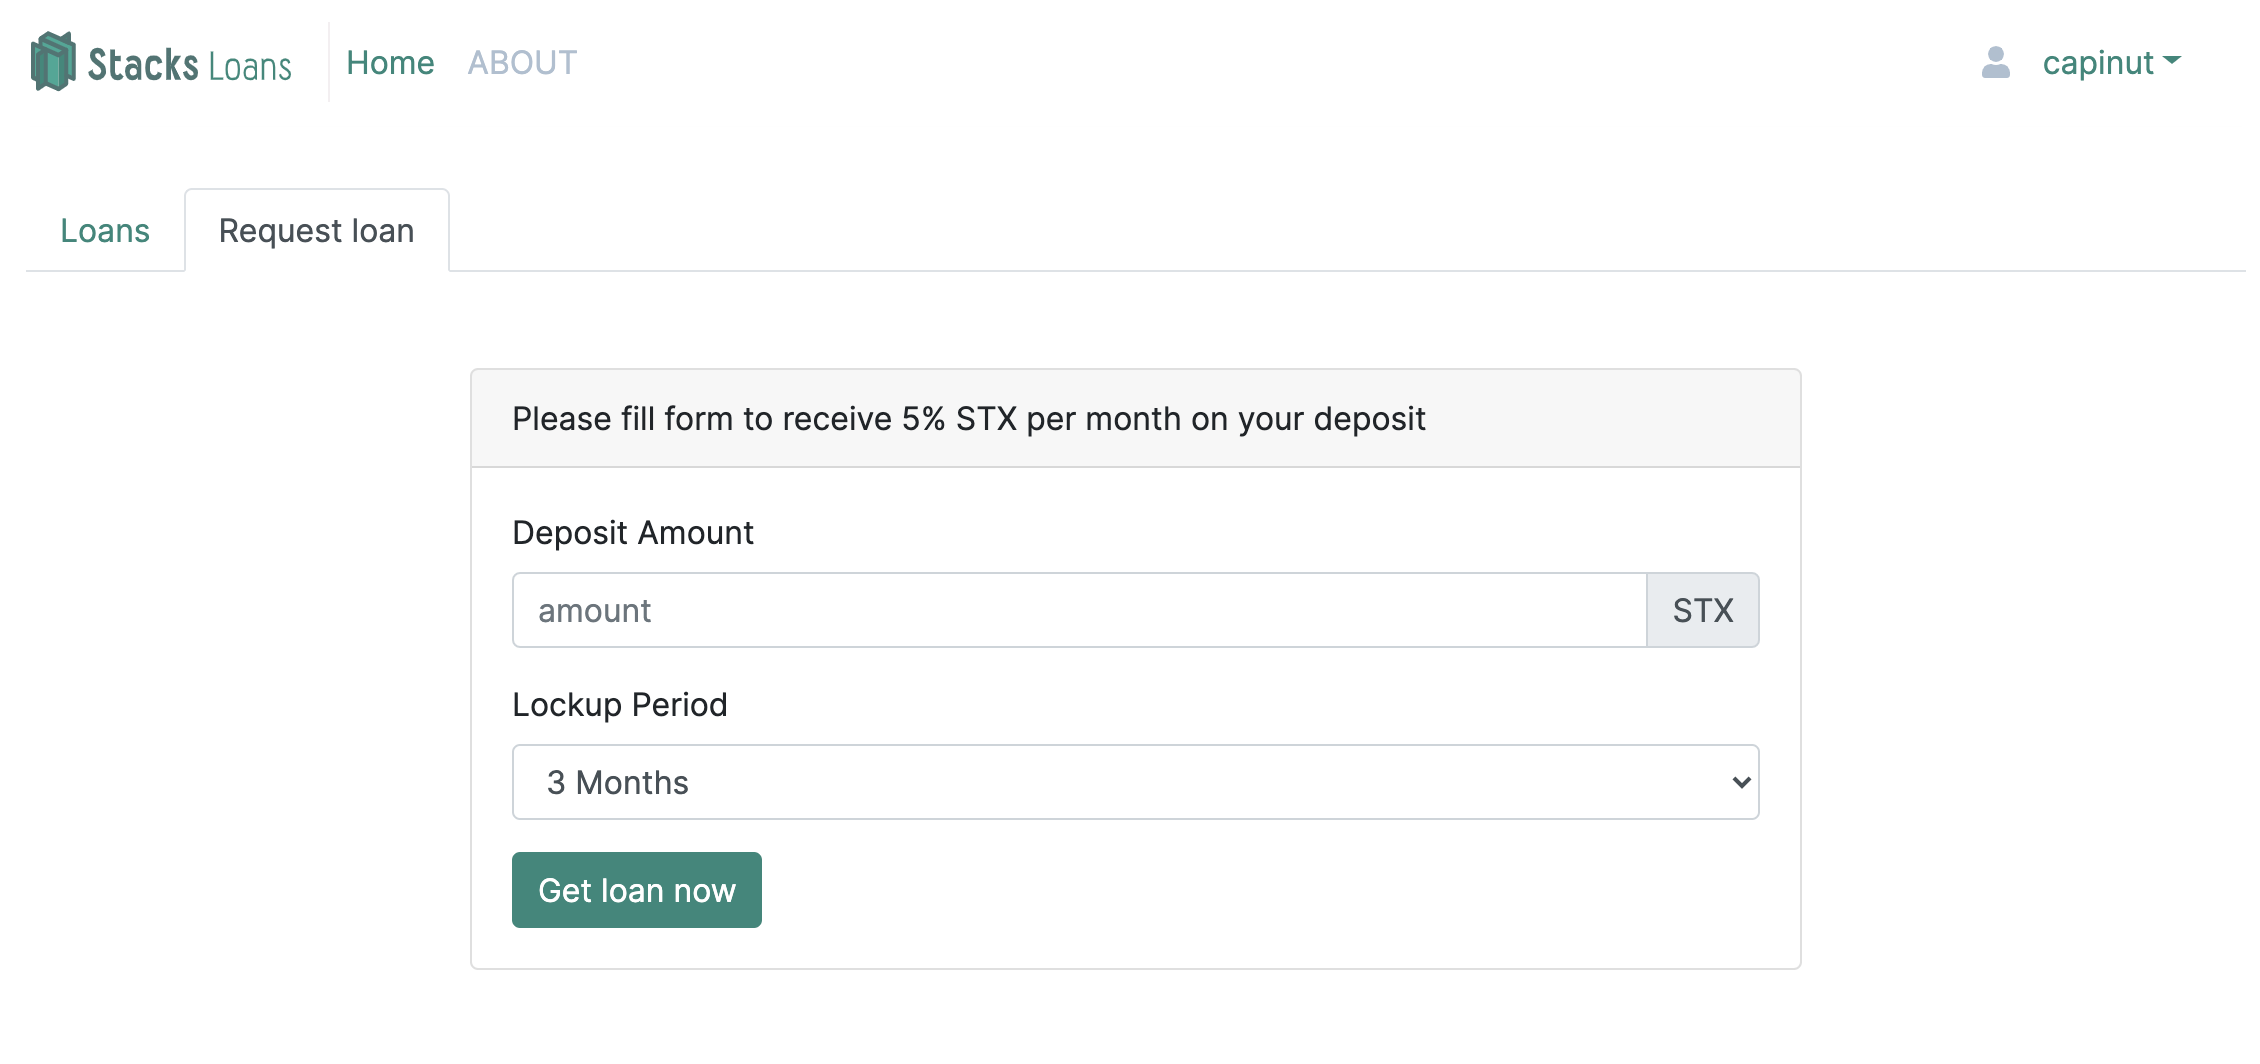This screenshot has height=1064, width=2260.
Task: Expand the caret arrow next to capinut
Action: [2171, 60]
